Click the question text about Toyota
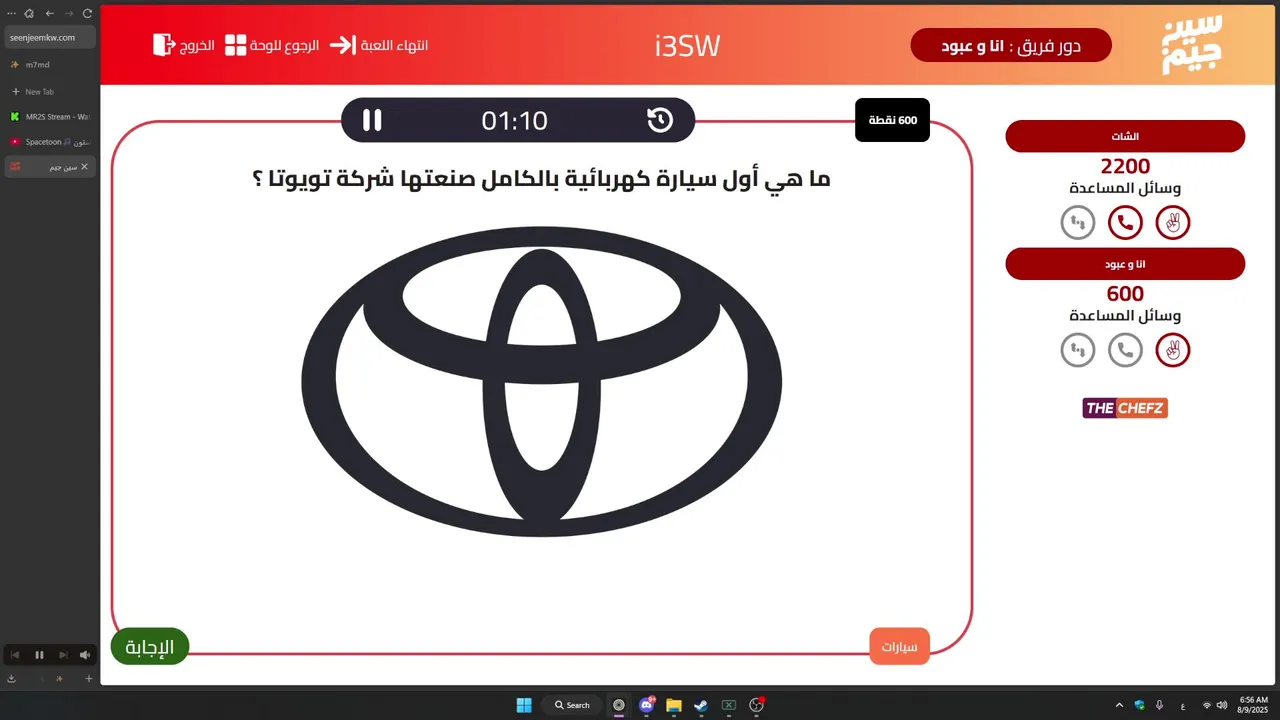1280x720 pixels. pos(541,179)
